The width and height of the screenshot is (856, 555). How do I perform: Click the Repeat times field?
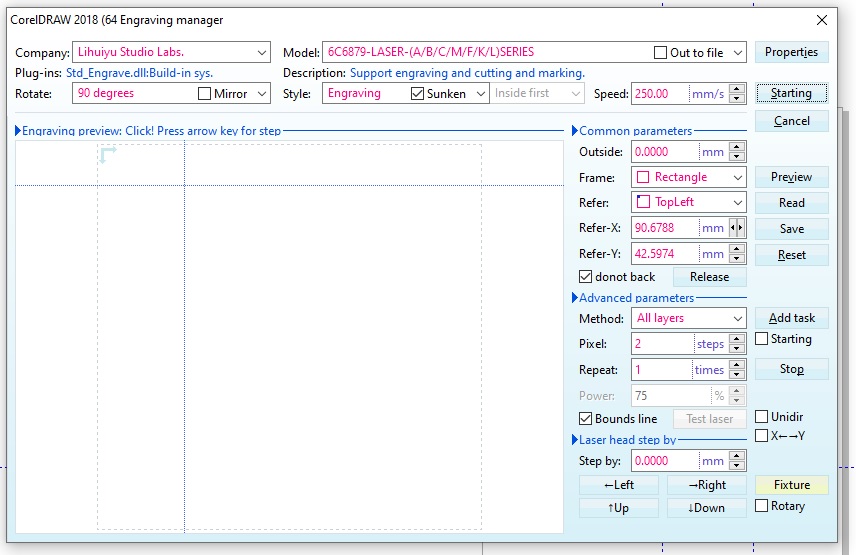(662, 370)
